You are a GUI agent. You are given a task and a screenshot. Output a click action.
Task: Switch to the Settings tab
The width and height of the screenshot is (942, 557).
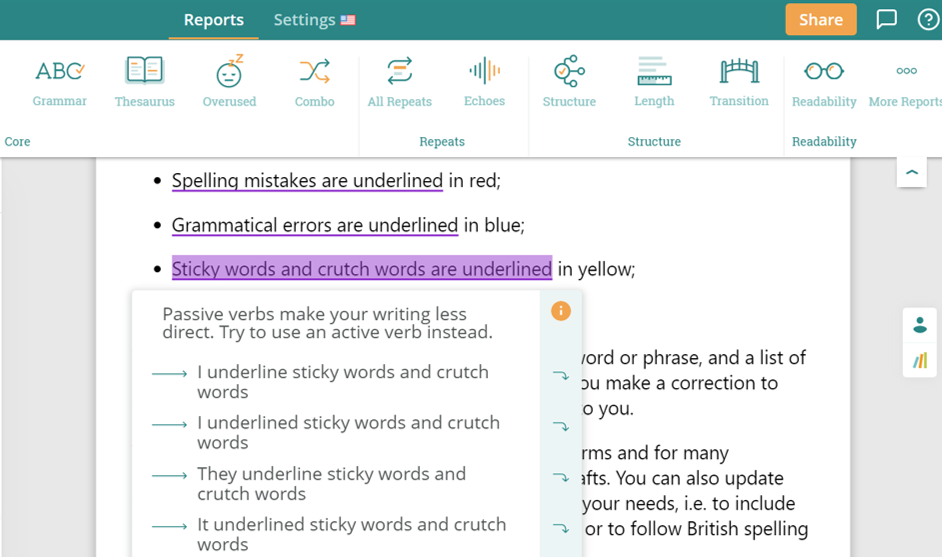(x=304, y=20)
